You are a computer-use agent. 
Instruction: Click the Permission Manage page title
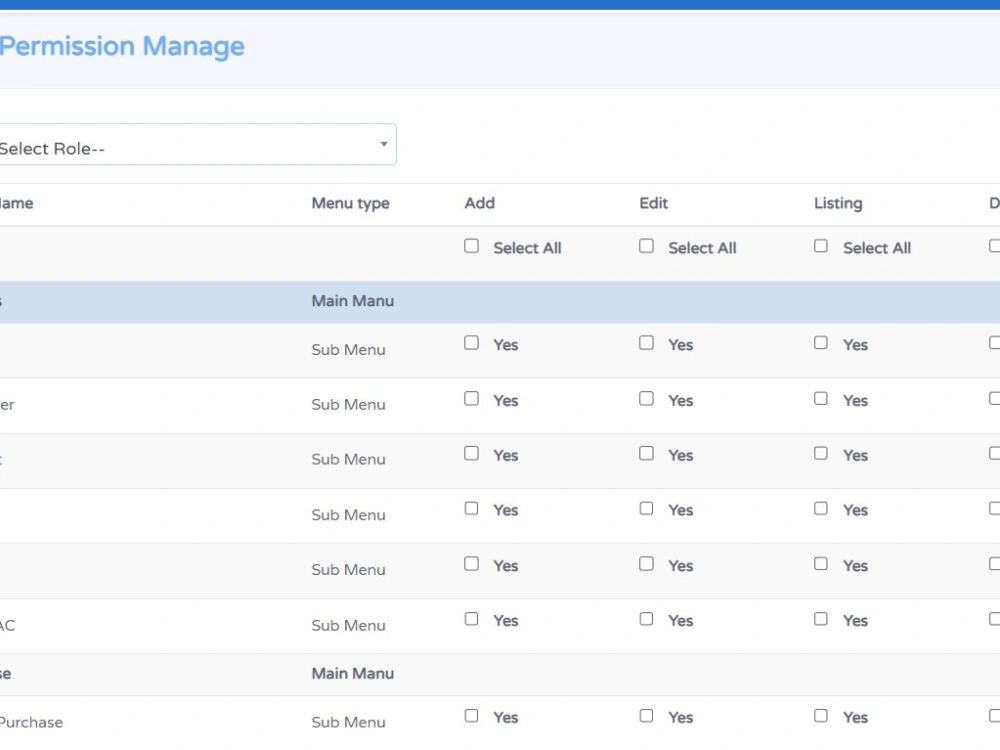click(121, 47)
